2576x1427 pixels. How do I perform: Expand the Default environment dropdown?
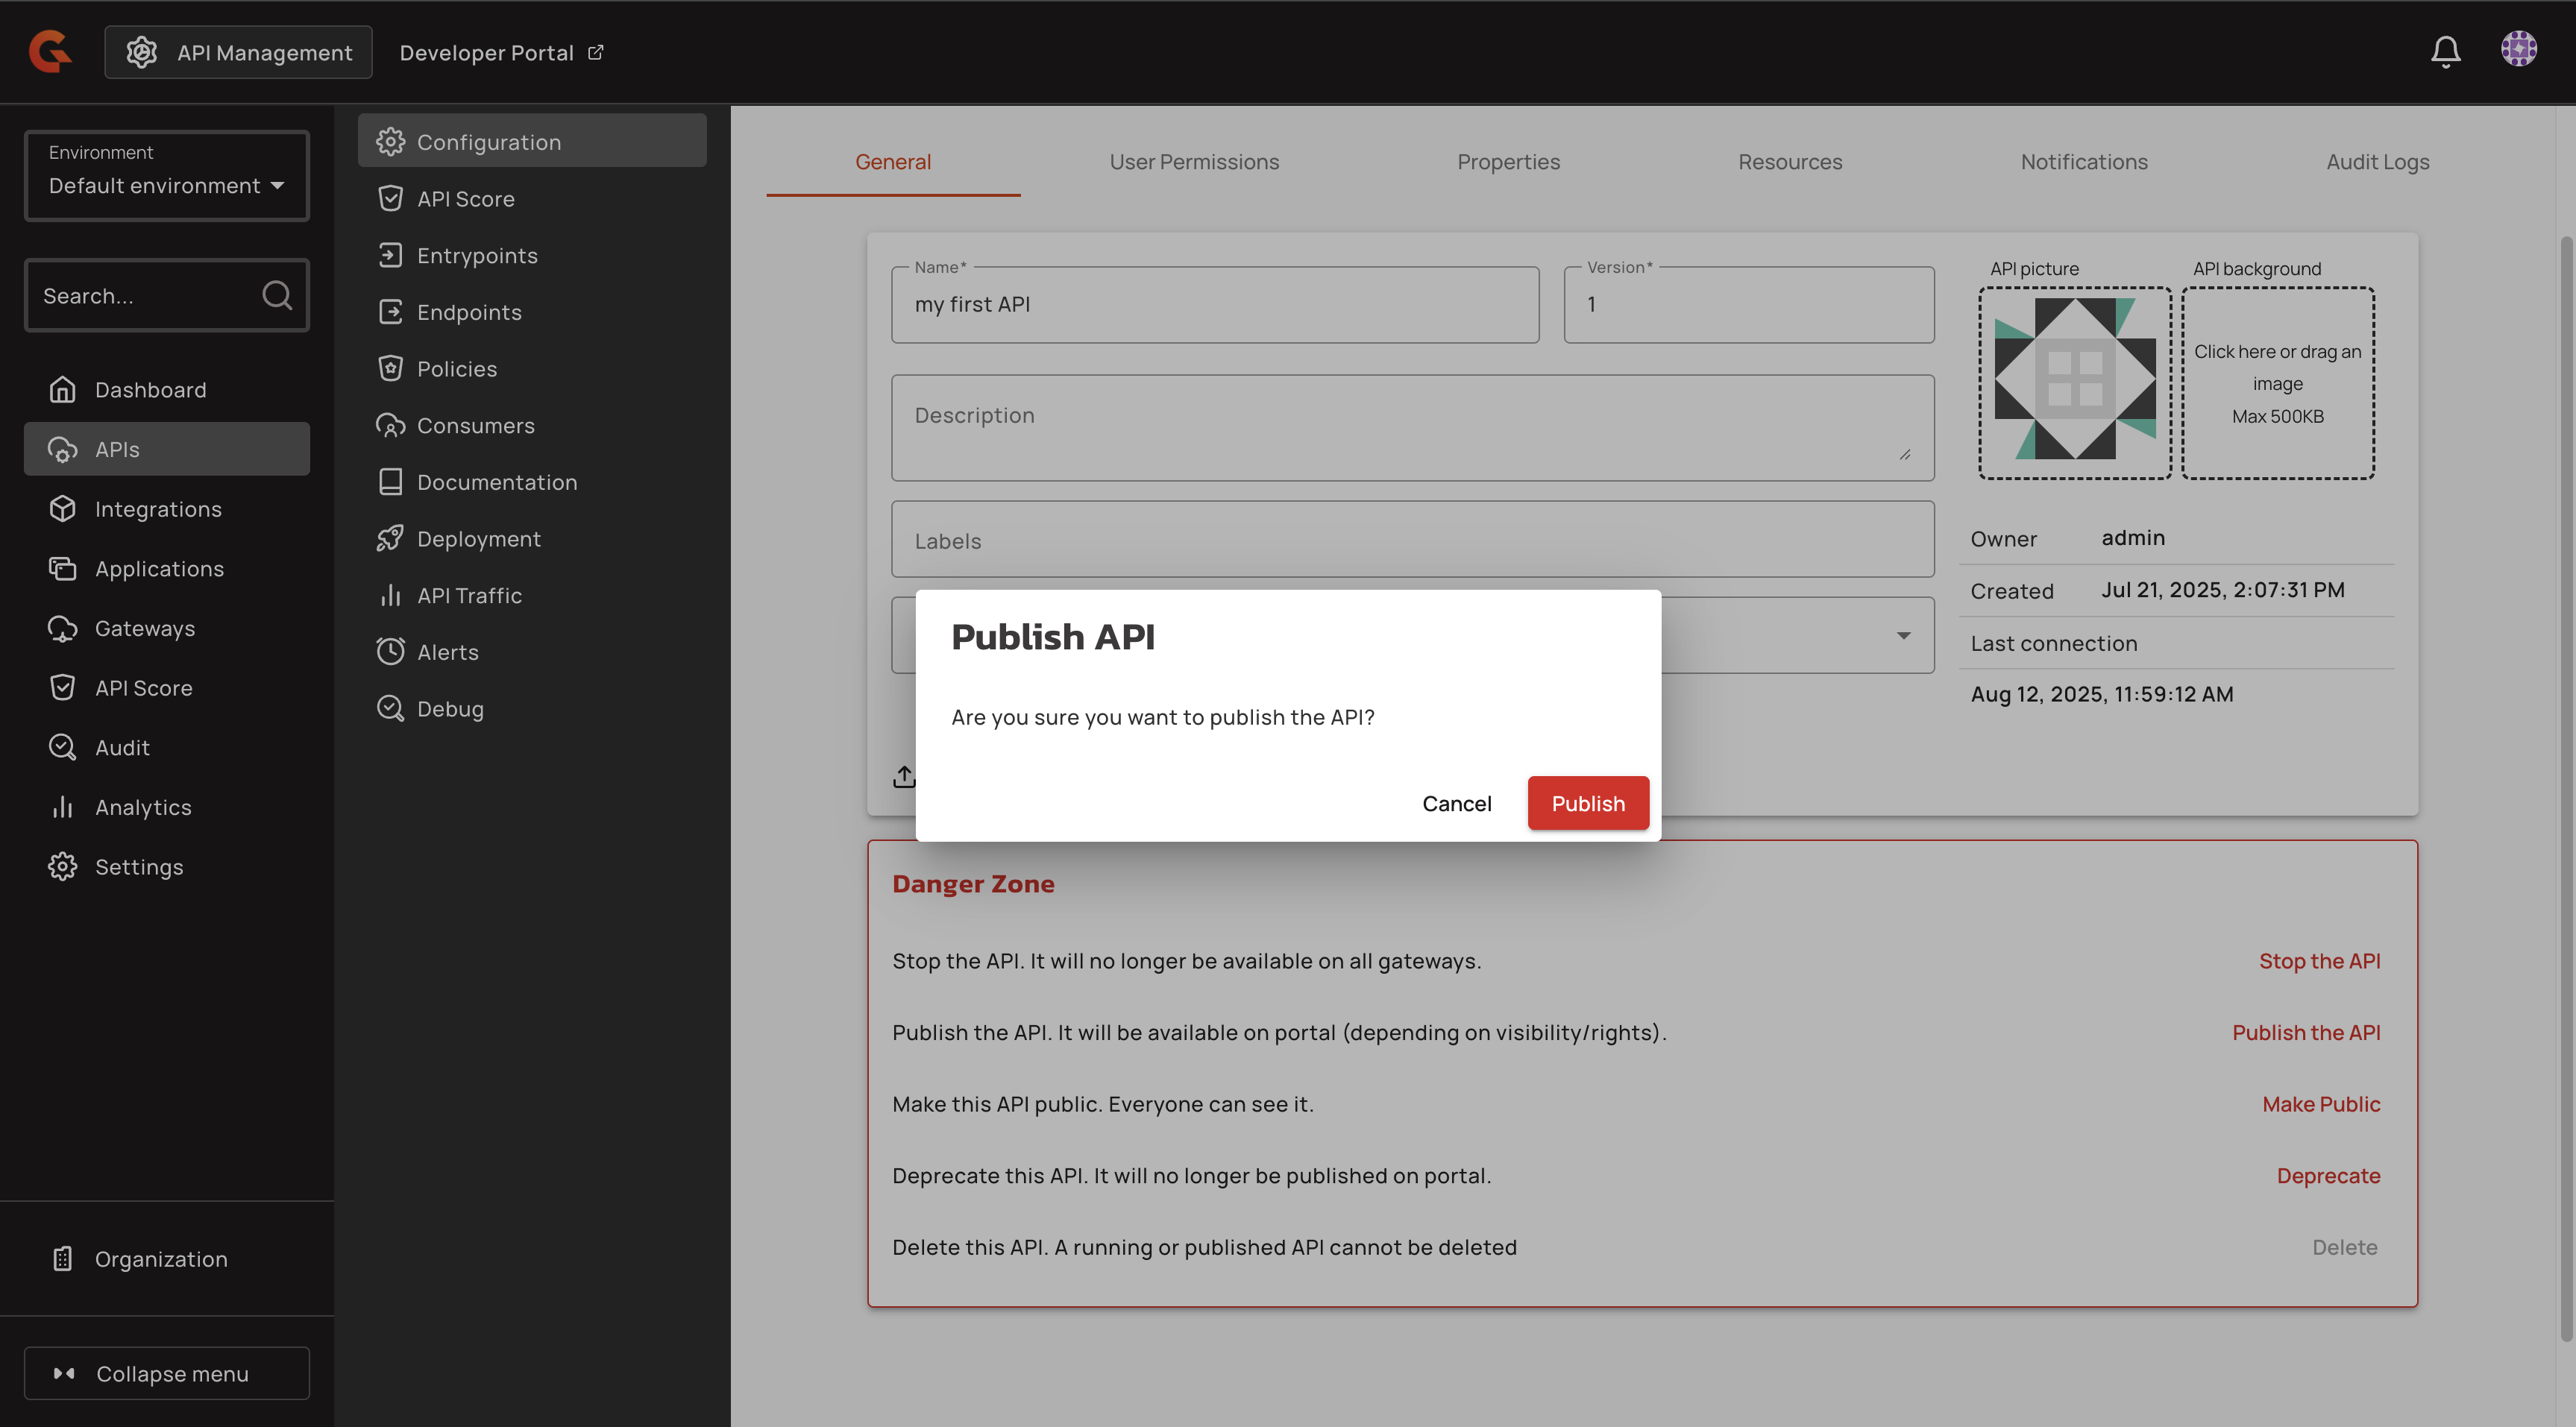(x=166, y=185)
